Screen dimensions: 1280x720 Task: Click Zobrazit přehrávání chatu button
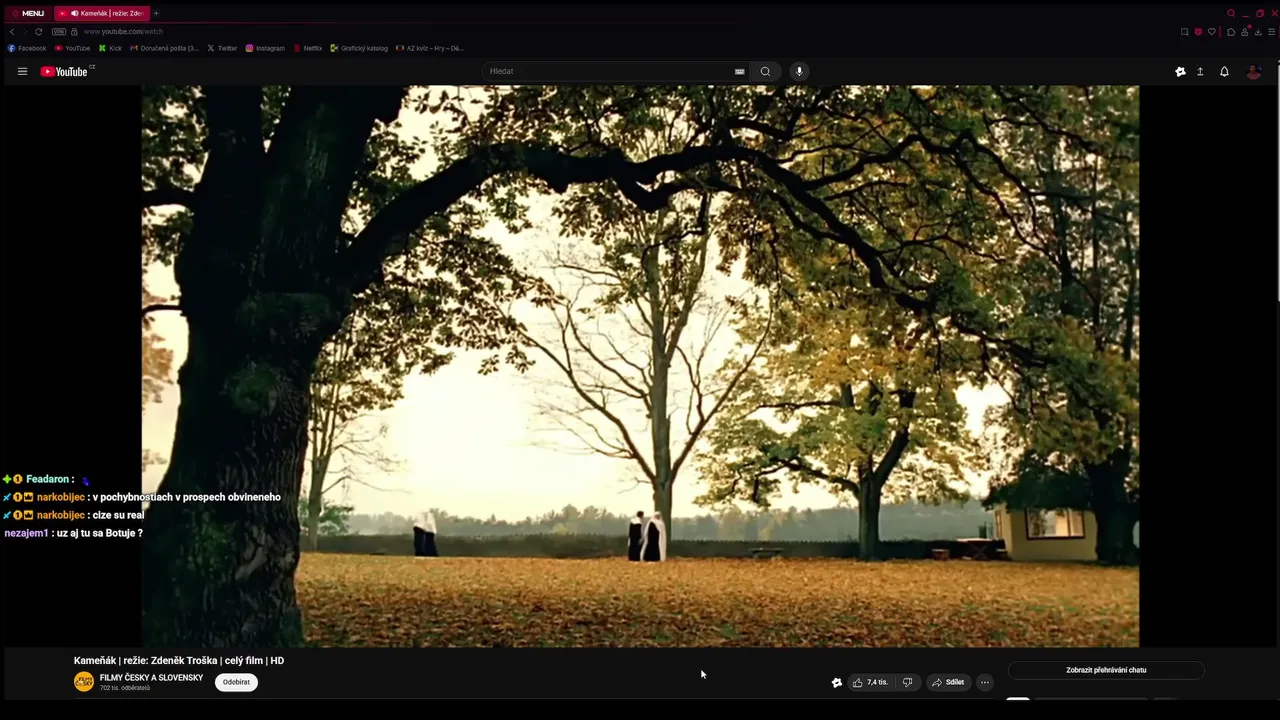coord(1106,670)
